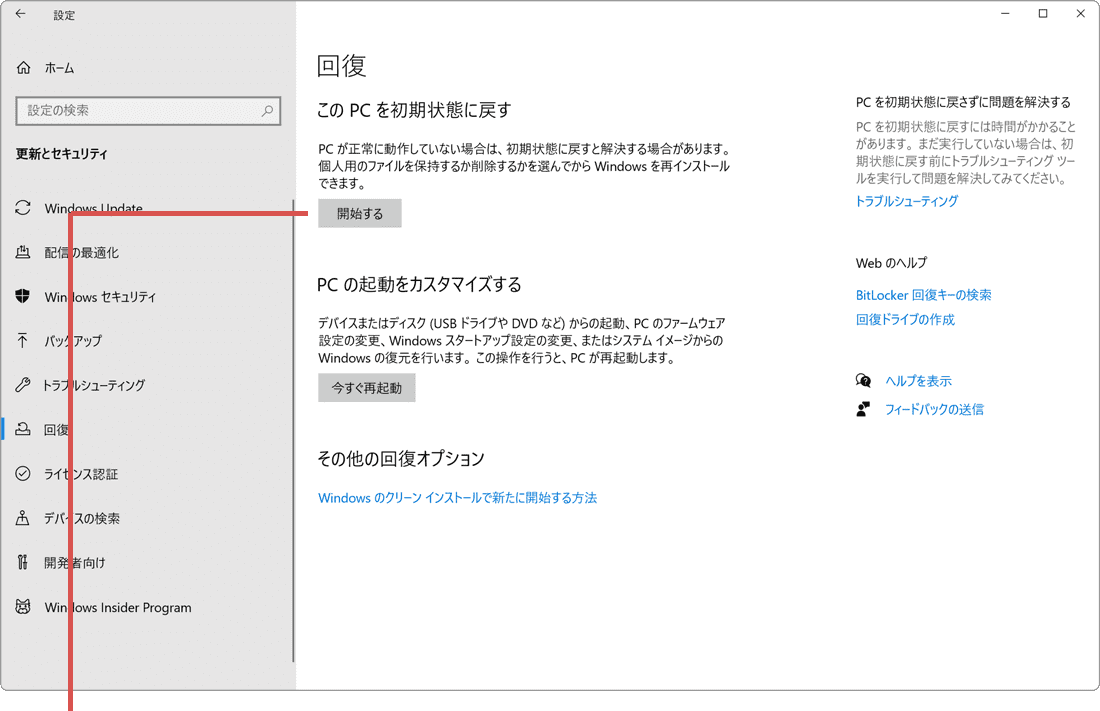The height and width of the screenshot is (711, 1100).
Task: Click the 今すぐ再起動 button
Action: 367,387
